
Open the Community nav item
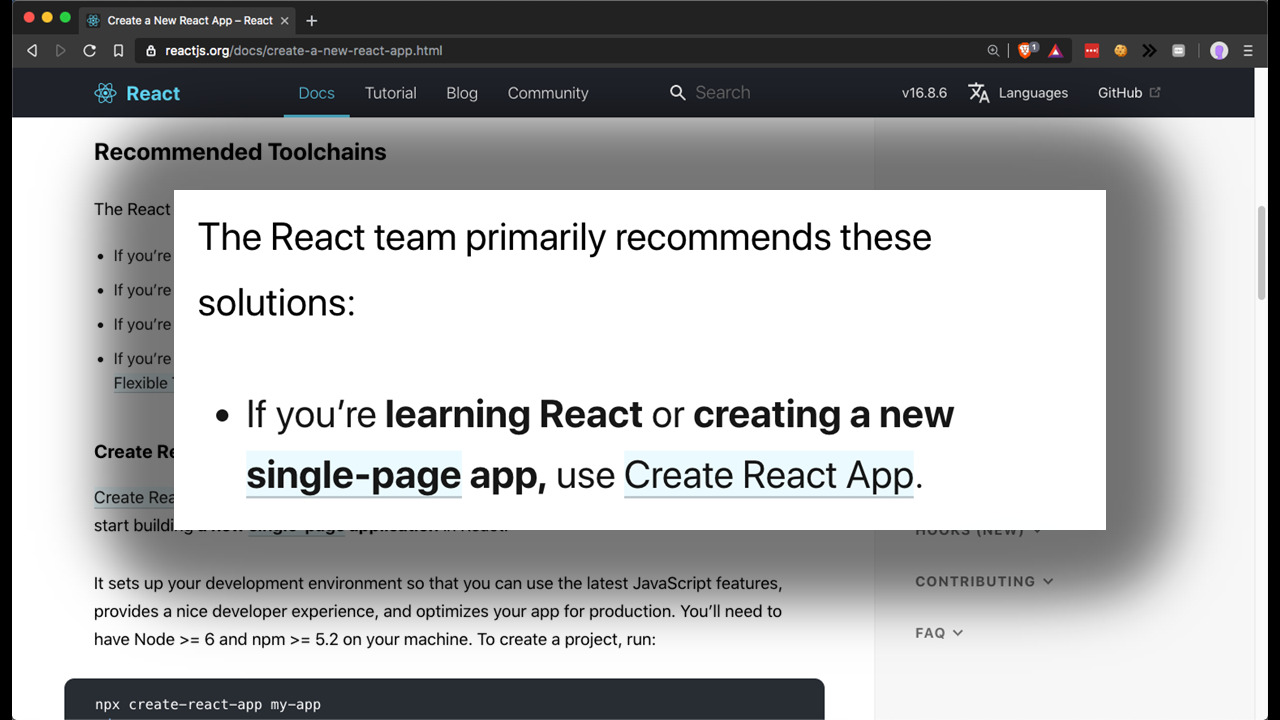tap(548, 93)
